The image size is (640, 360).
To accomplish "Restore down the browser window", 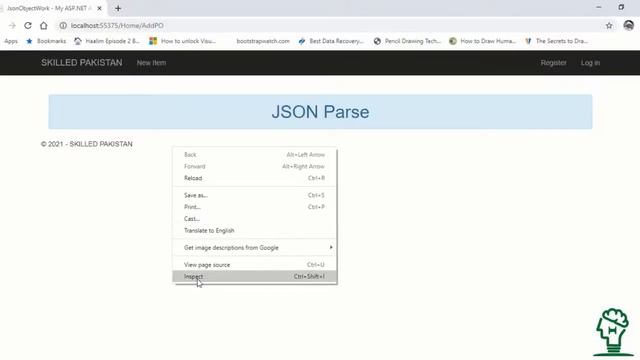I will [621, 7].
